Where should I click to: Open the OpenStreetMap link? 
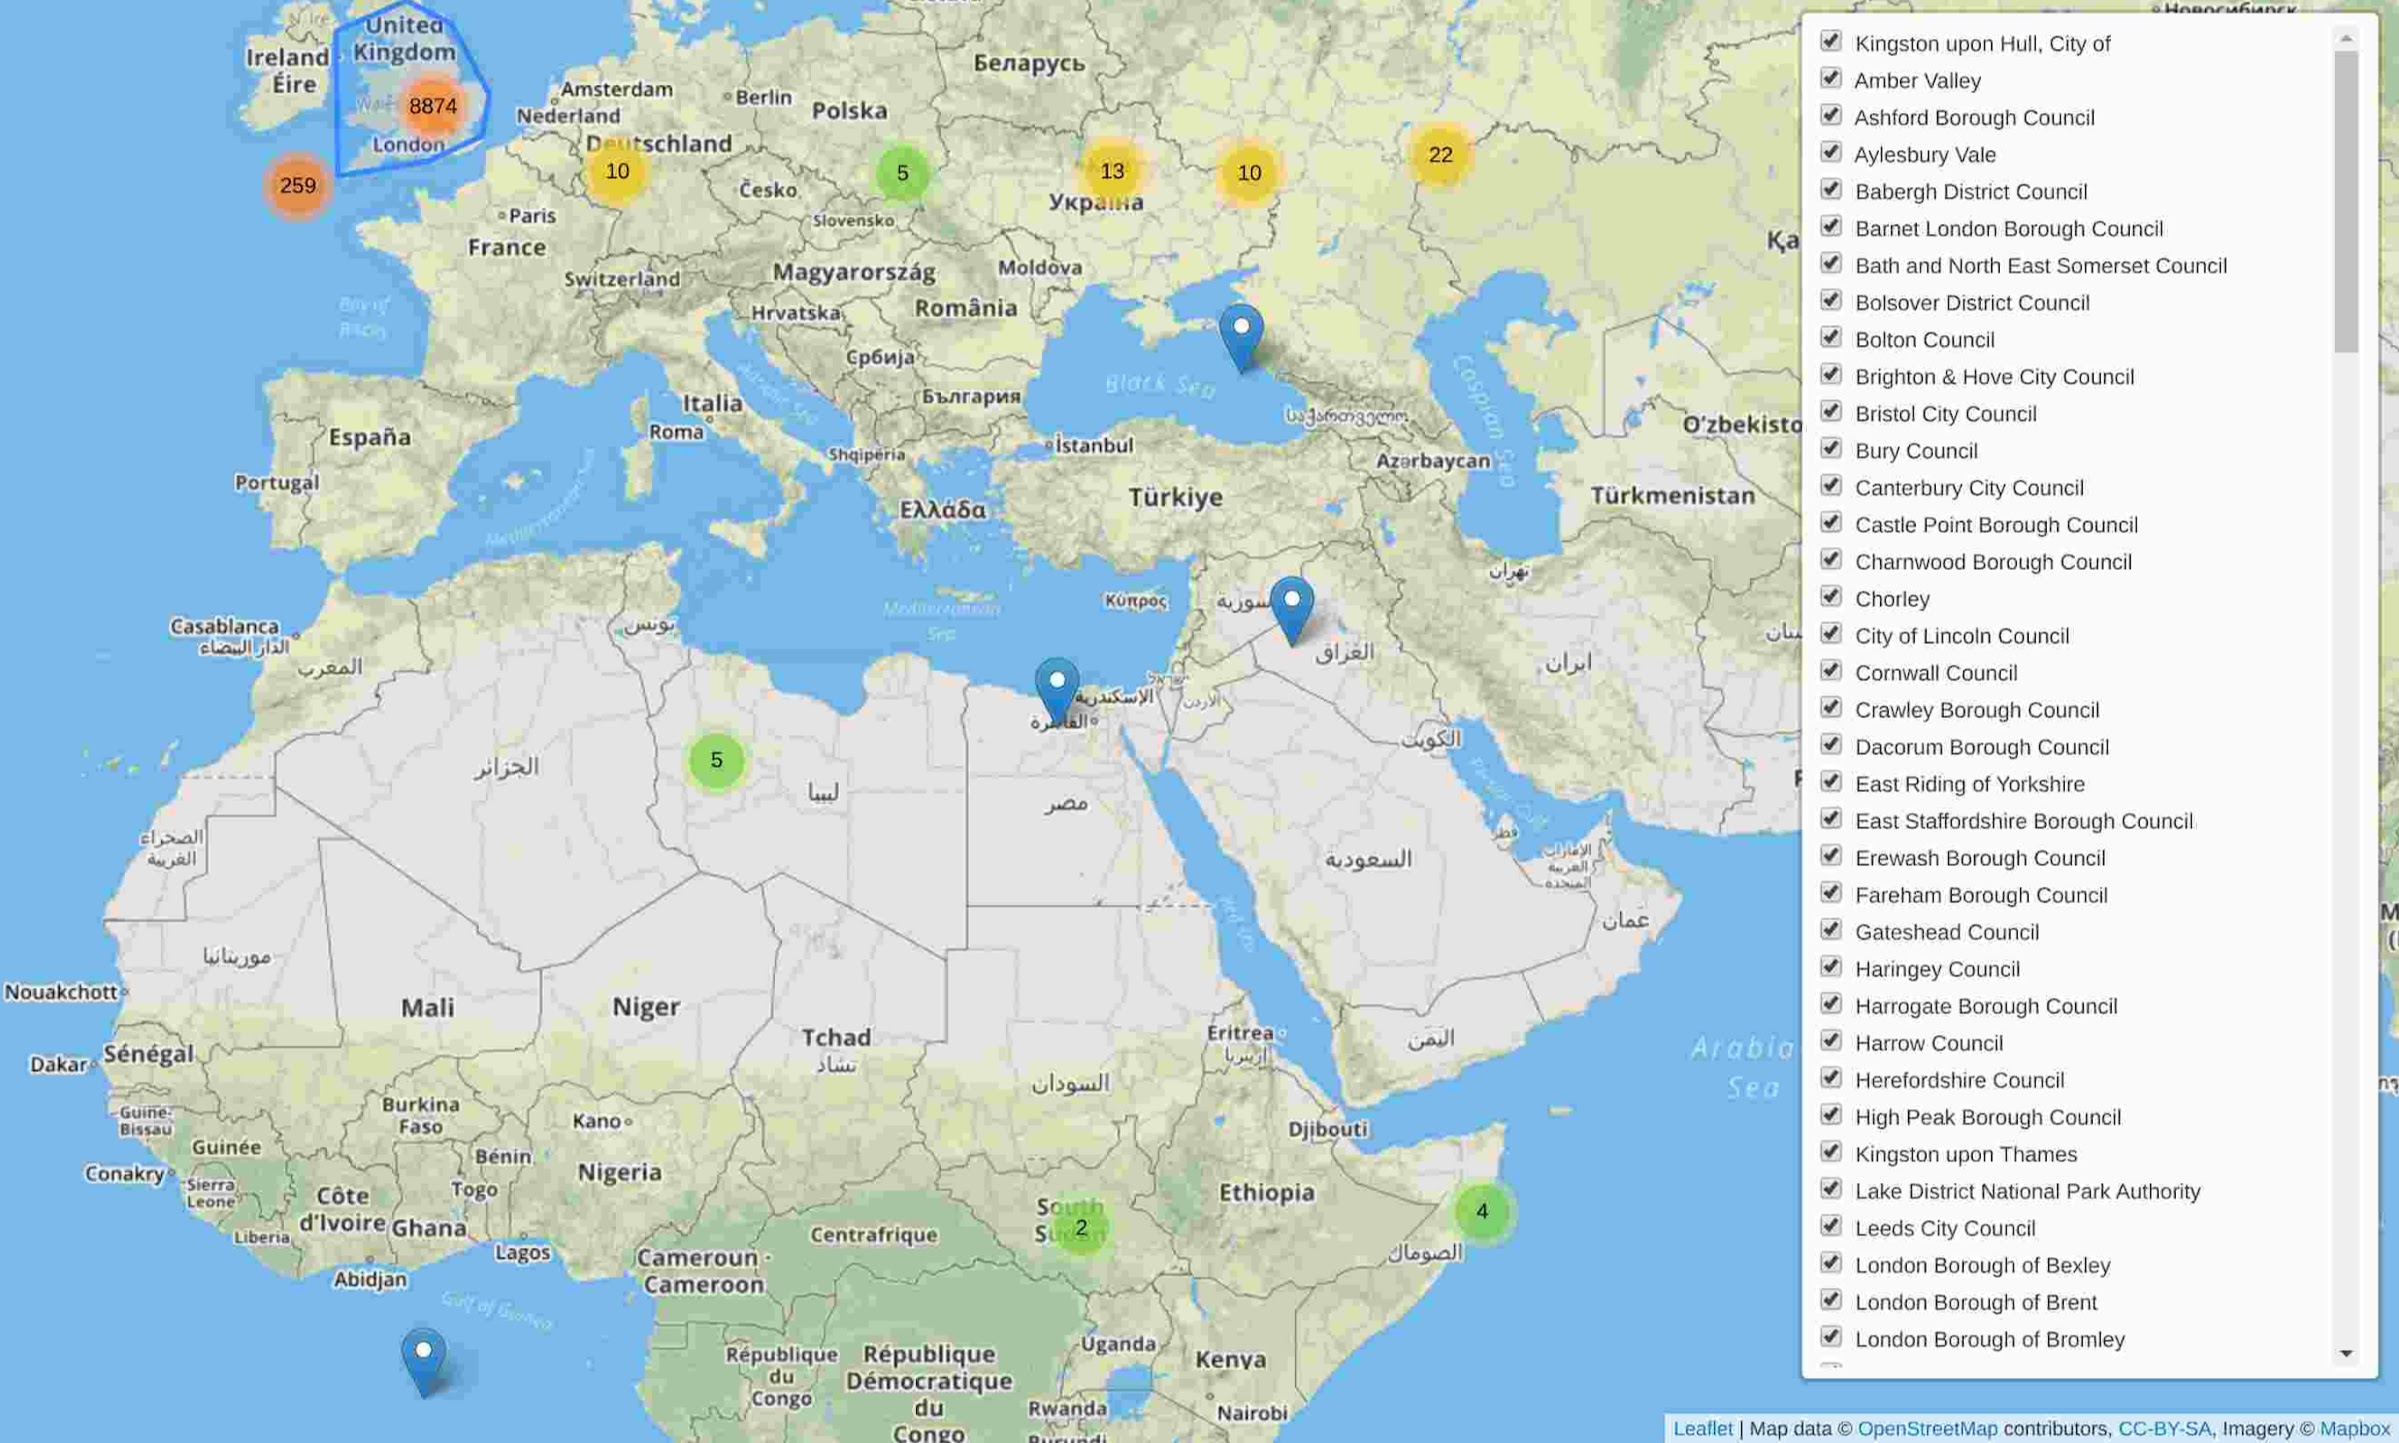pyautogui.click(x=1926, y=1429)
